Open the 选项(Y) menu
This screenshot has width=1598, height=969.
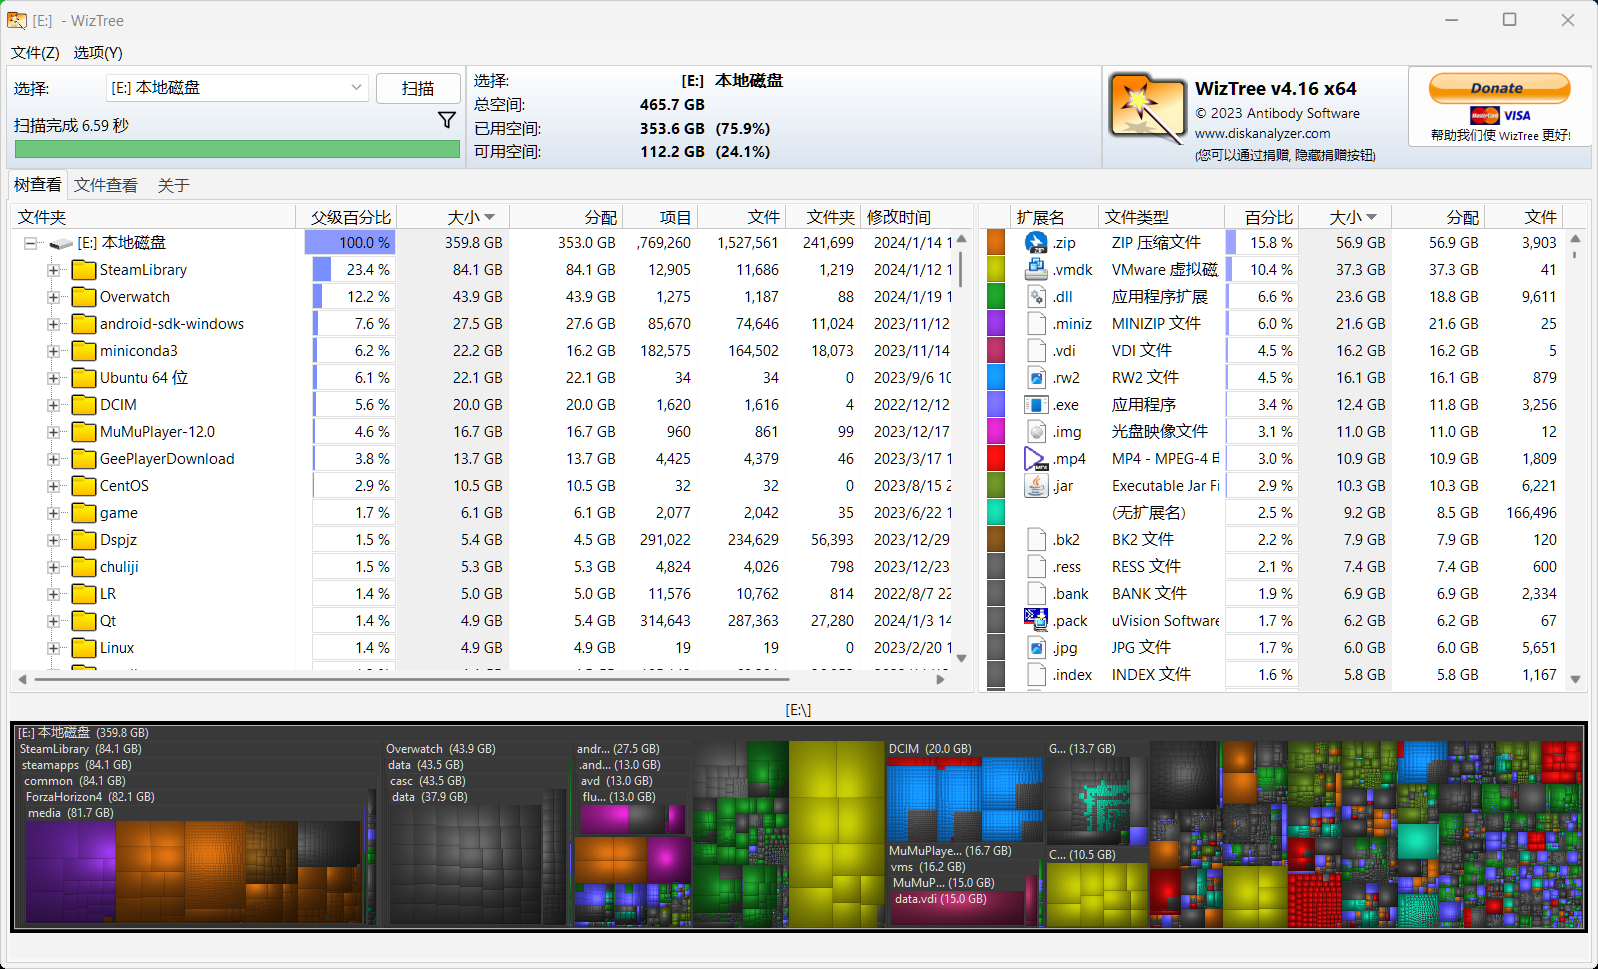pos(98,52)
